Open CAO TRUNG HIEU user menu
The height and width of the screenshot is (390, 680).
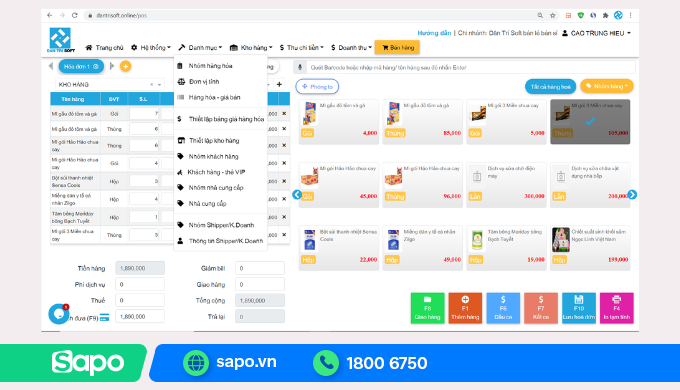coord(596,33)
